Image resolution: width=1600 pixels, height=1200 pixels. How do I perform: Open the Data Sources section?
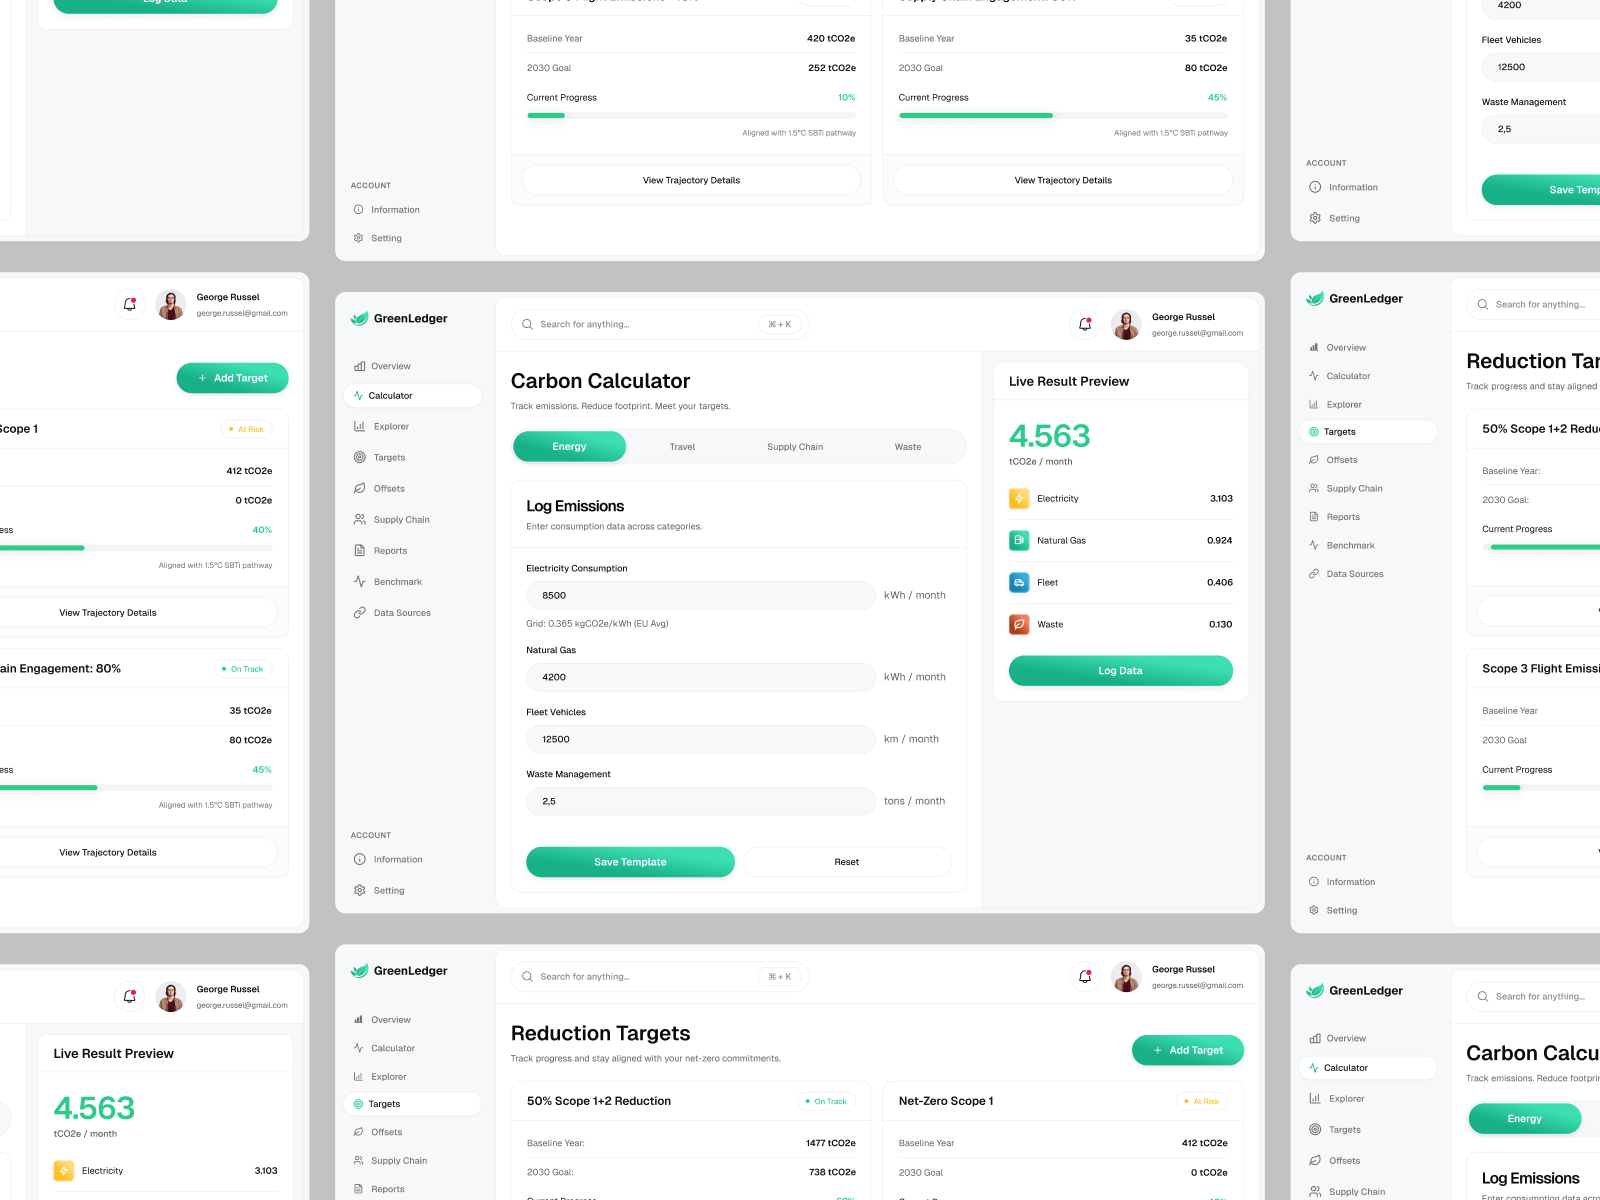click(x=401, y=612)
